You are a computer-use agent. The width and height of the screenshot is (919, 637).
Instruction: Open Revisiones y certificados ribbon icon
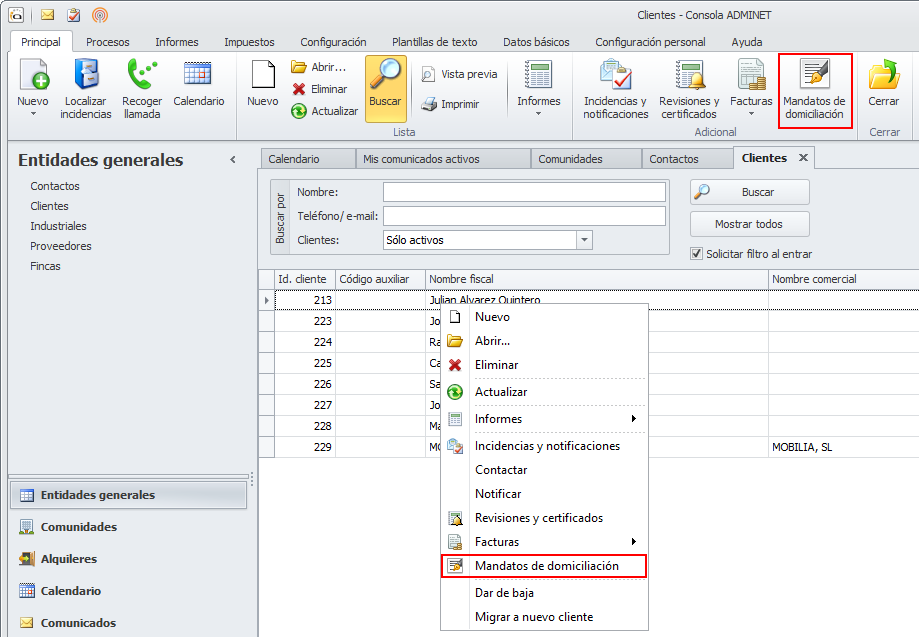pos(689,78)
